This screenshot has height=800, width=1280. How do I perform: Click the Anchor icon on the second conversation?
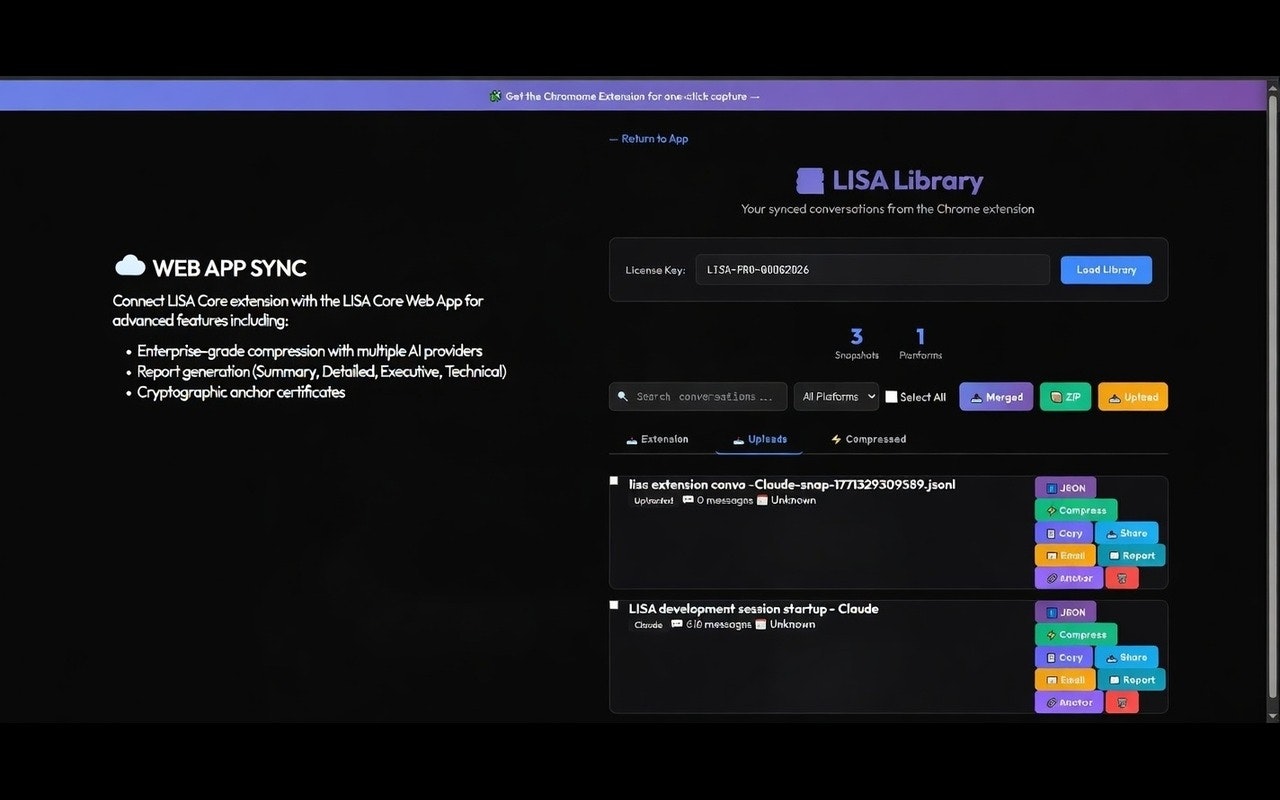click(1068, 702)
